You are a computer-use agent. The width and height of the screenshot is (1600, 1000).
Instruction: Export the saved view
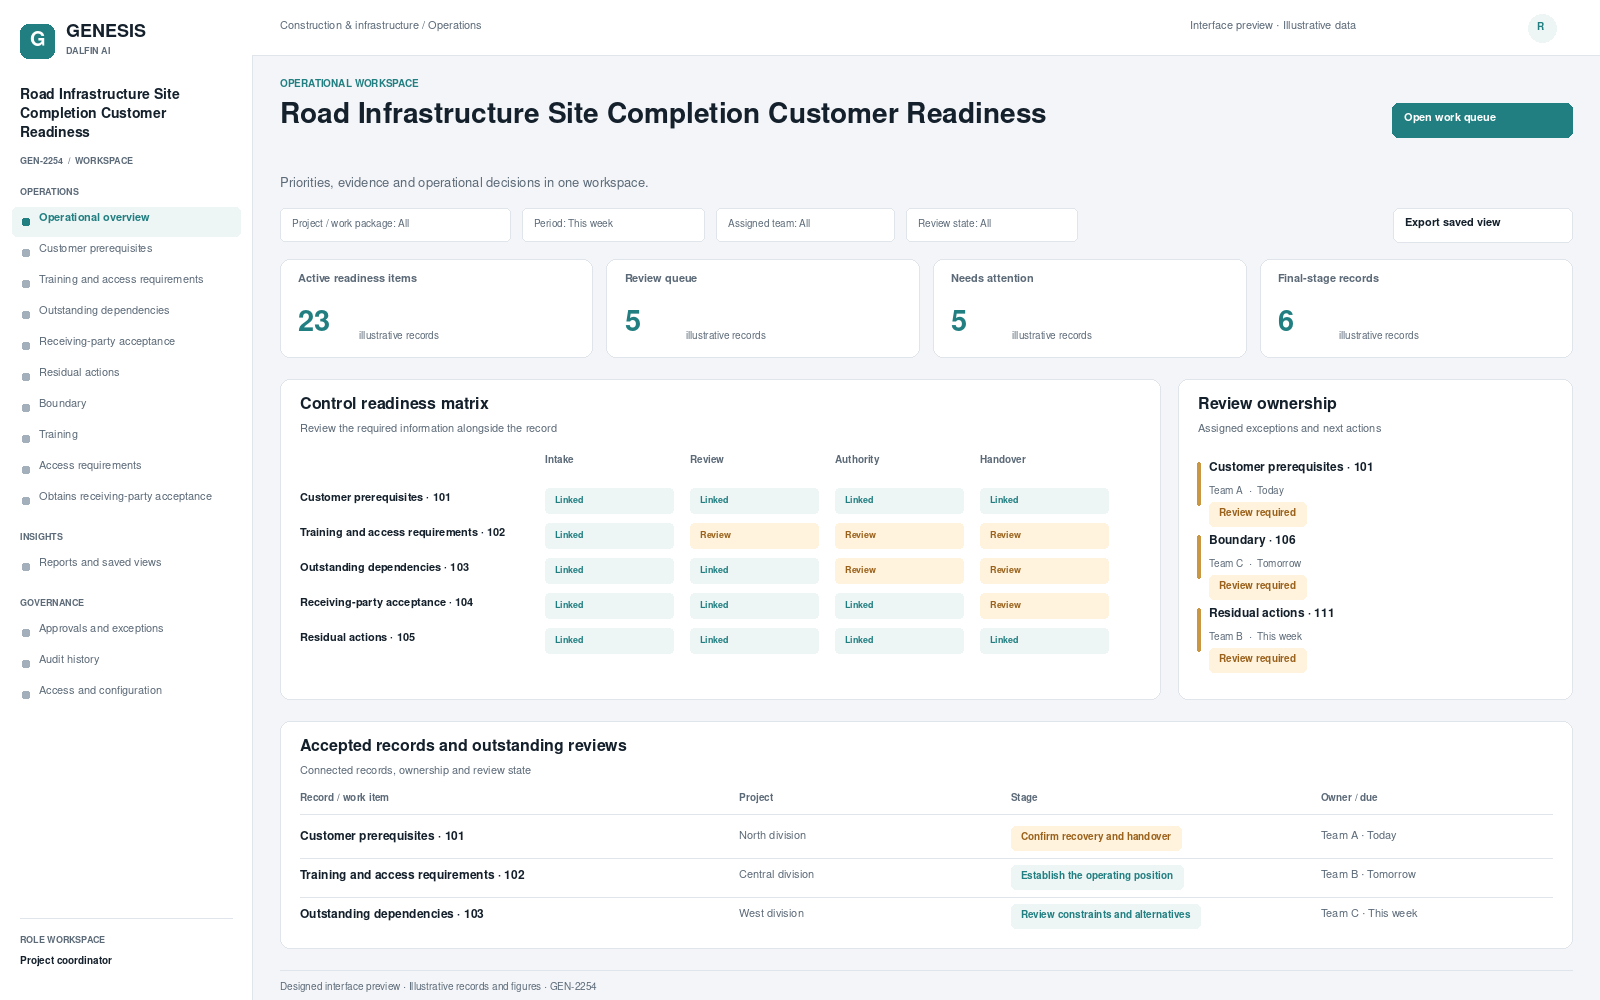[1482, 225]
